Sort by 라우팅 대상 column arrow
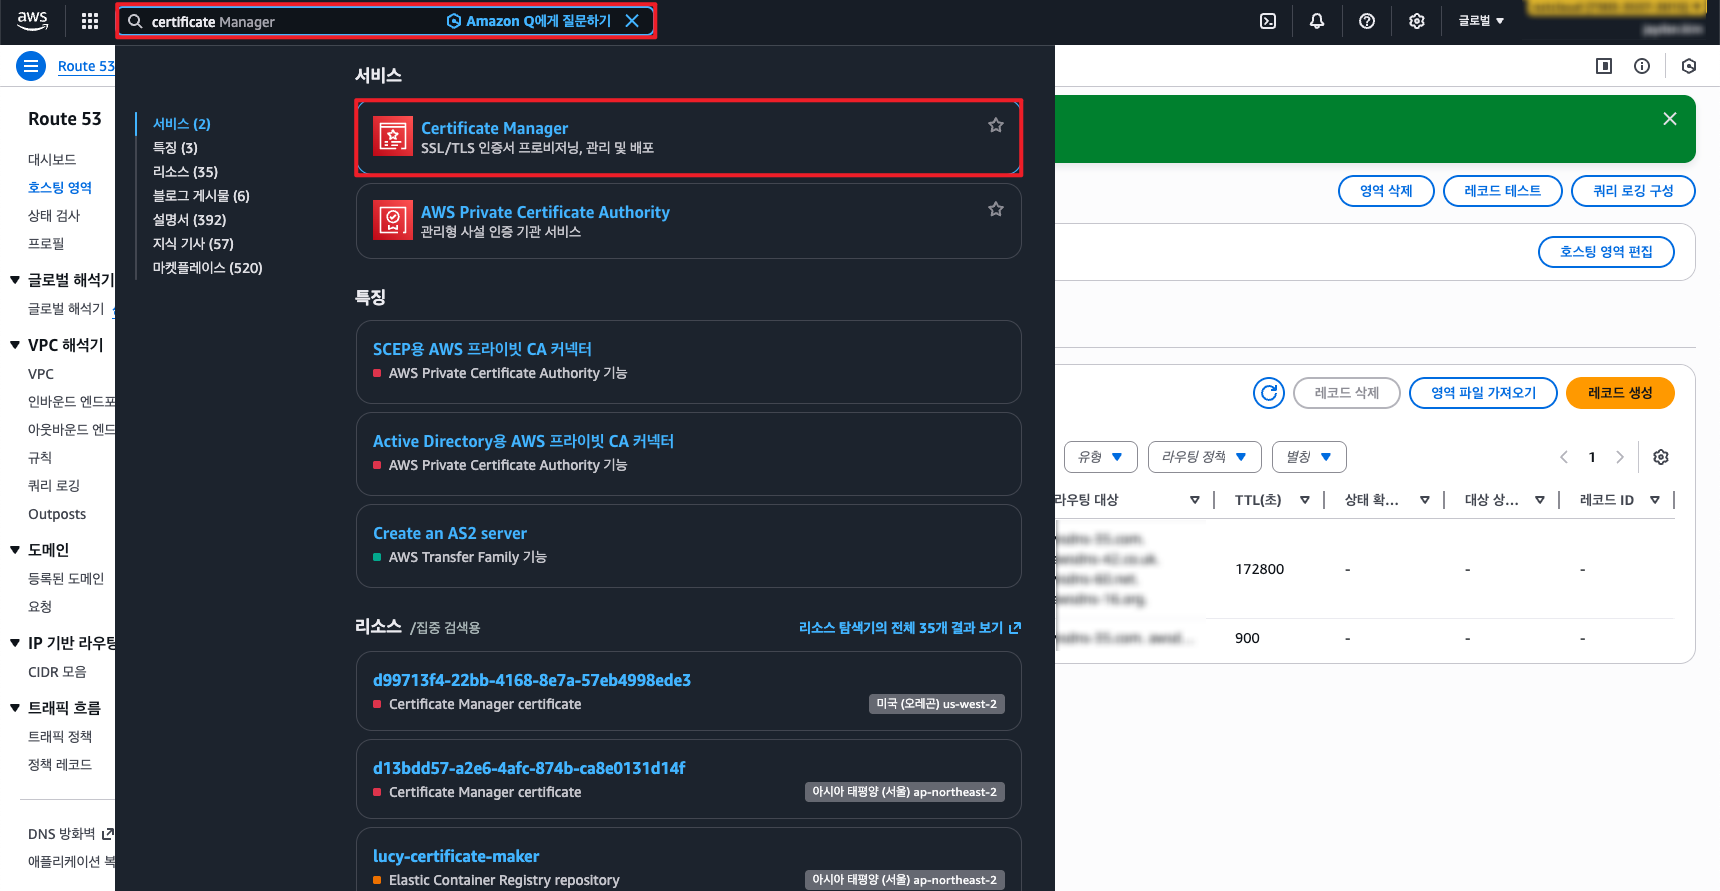The width and height of the screenshot is (1720, 891). tap(1195, 500)
